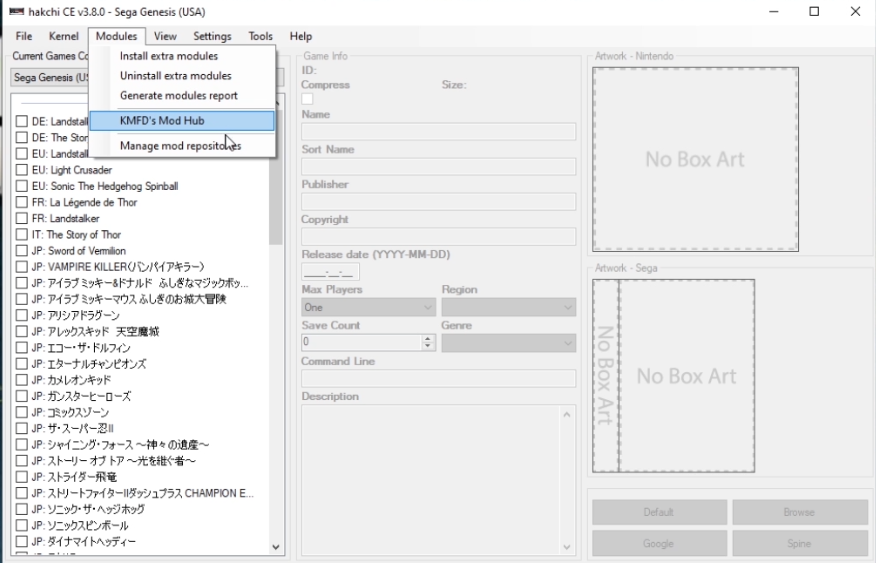
Task: Check the FR: Landstalker checkbox
Action: coord(22,218)
